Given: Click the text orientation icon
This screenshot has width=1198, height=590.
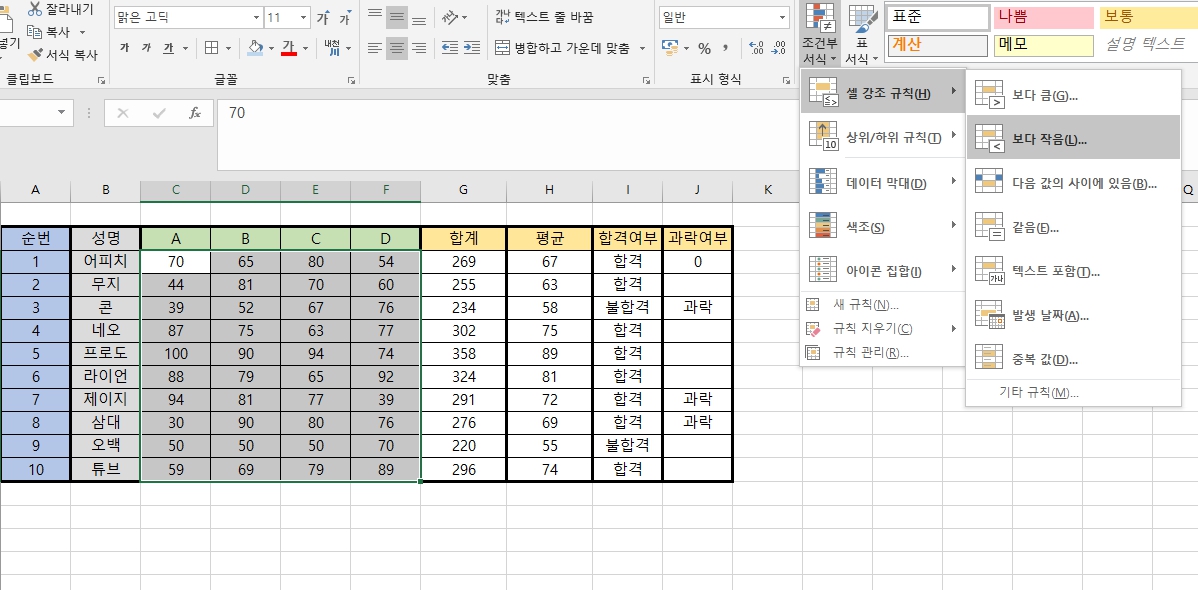Looking at the screenshot, I should pyautogui.click(x=452, y=17).
